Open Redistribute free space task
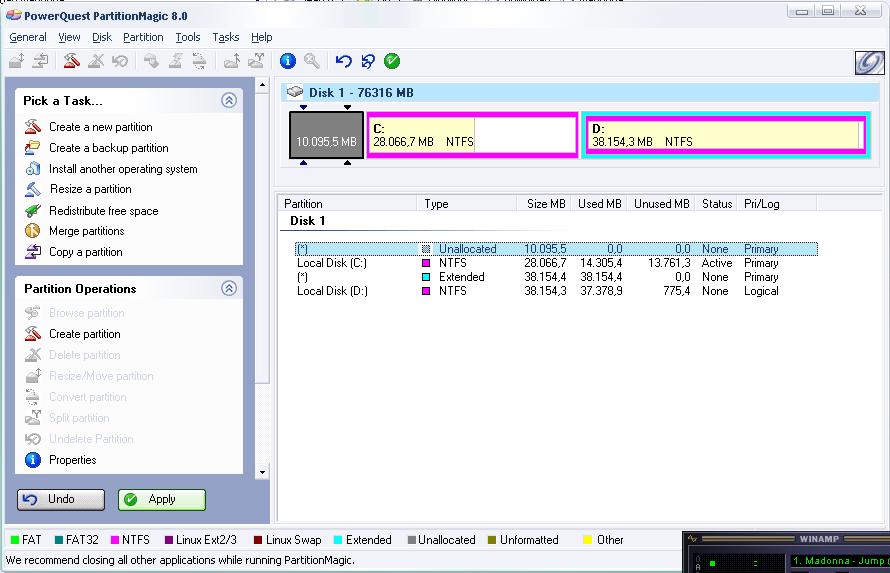 point(103,211)
